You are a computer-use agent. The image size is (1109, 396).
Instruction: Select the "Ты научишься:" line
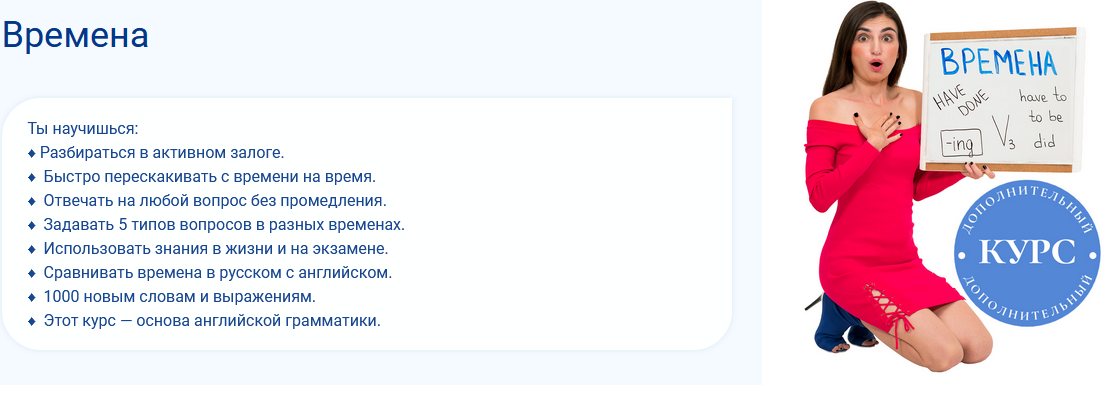(83, 129)
